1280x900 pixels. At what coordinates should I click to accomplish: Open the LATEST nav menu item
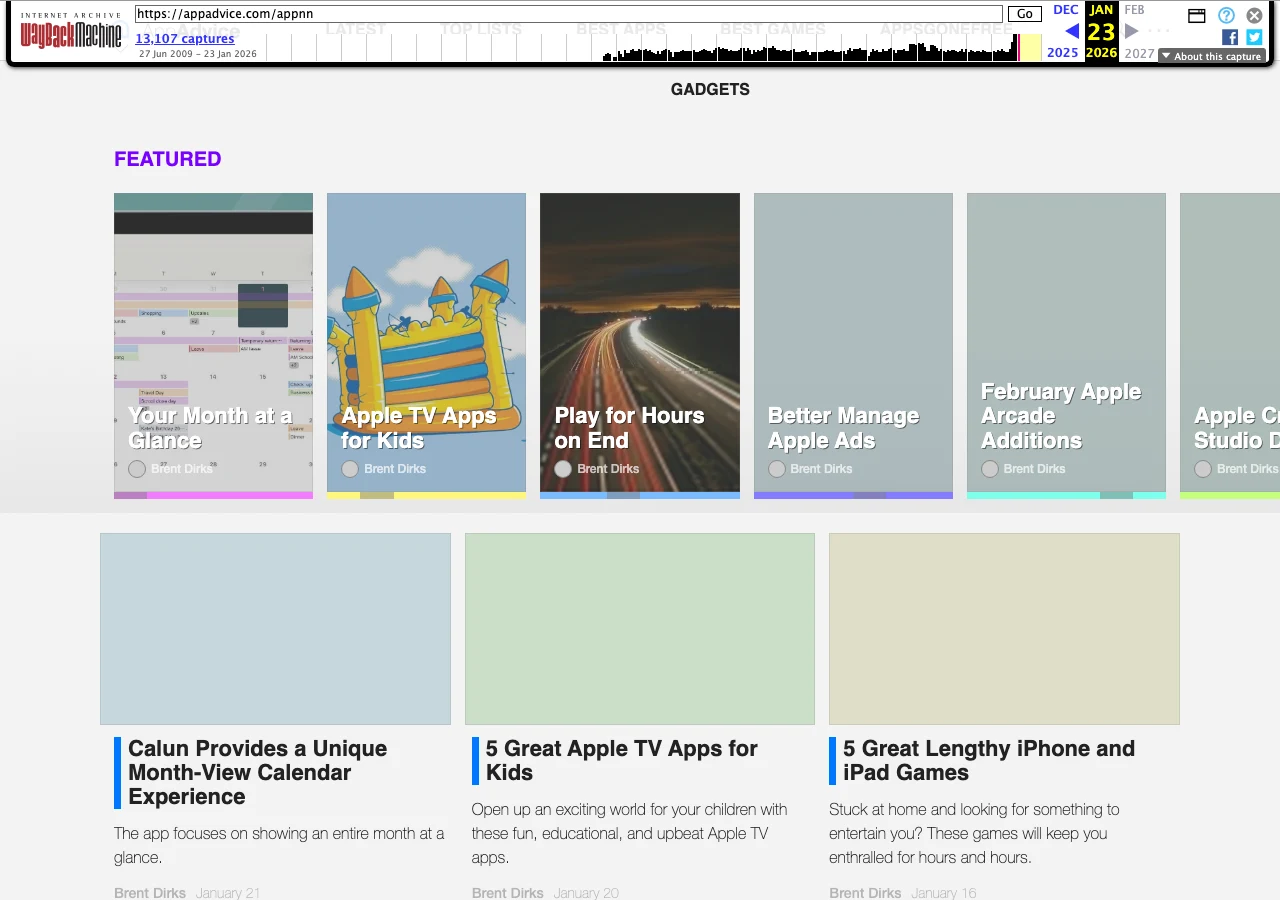pos(356,29)
